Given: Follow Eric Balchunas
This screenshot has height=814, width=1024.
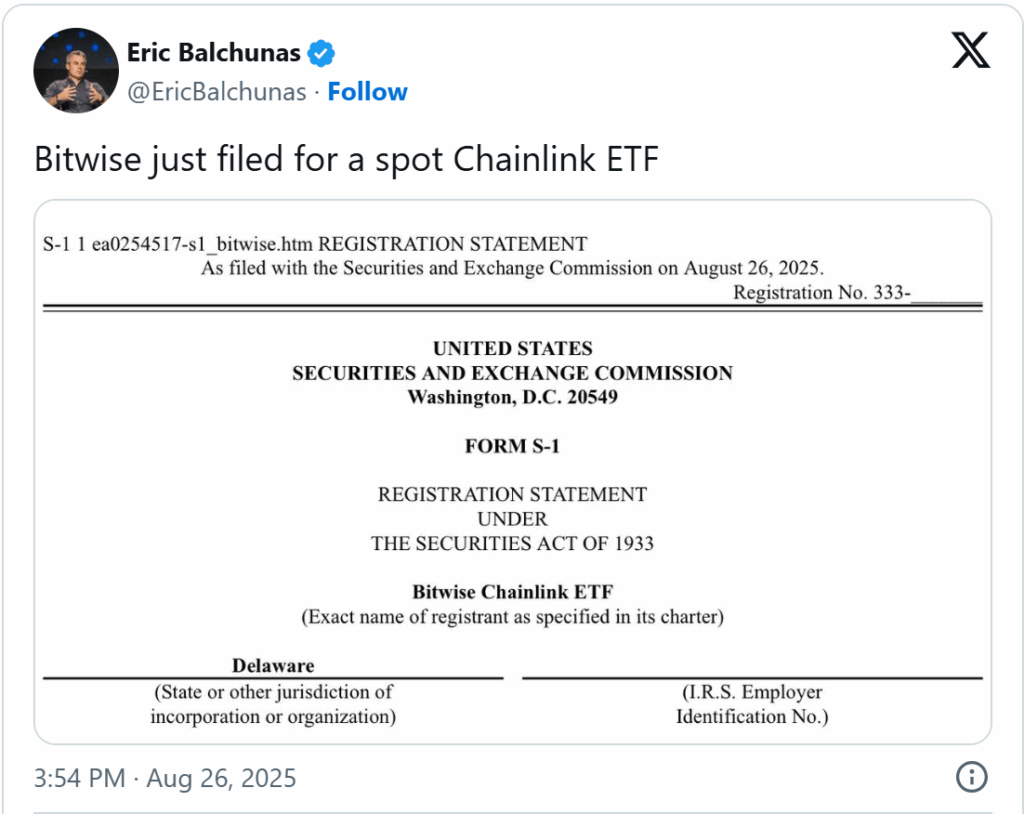Looking at the screenshot, I should 368,92.
